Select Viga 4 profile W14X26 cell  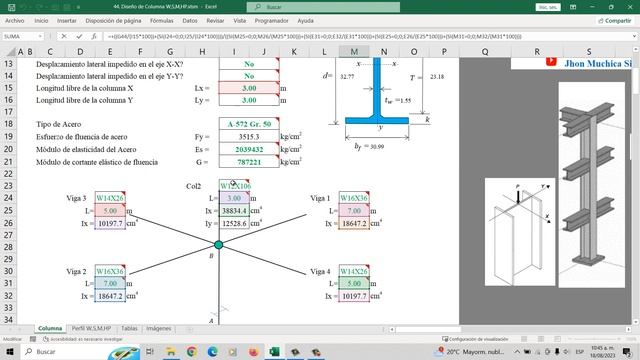(354, 271)
